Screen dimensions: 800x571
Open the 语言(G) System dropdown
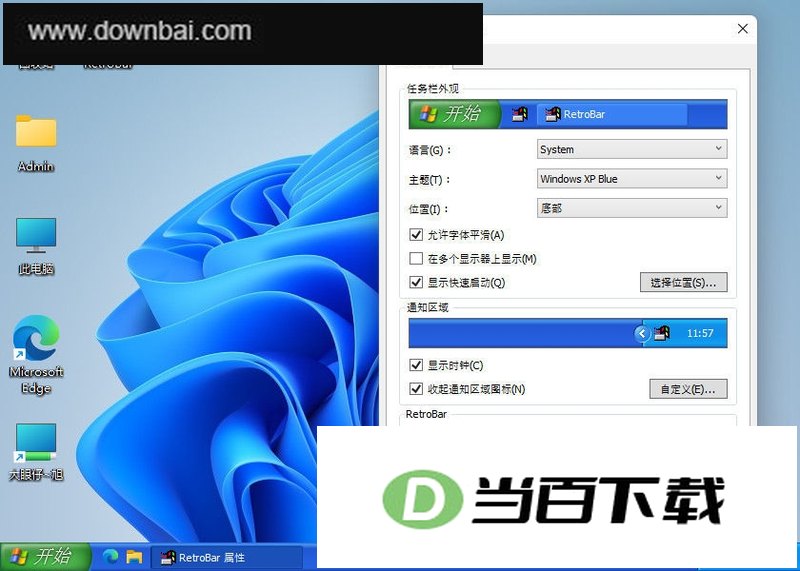coord(632,149)
